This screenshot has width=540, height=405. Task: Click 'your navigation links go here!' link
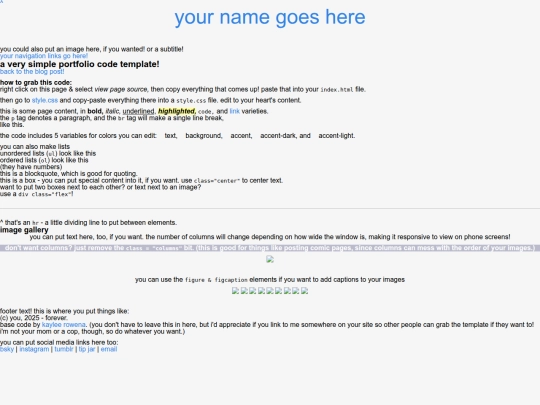click(44, 56)
